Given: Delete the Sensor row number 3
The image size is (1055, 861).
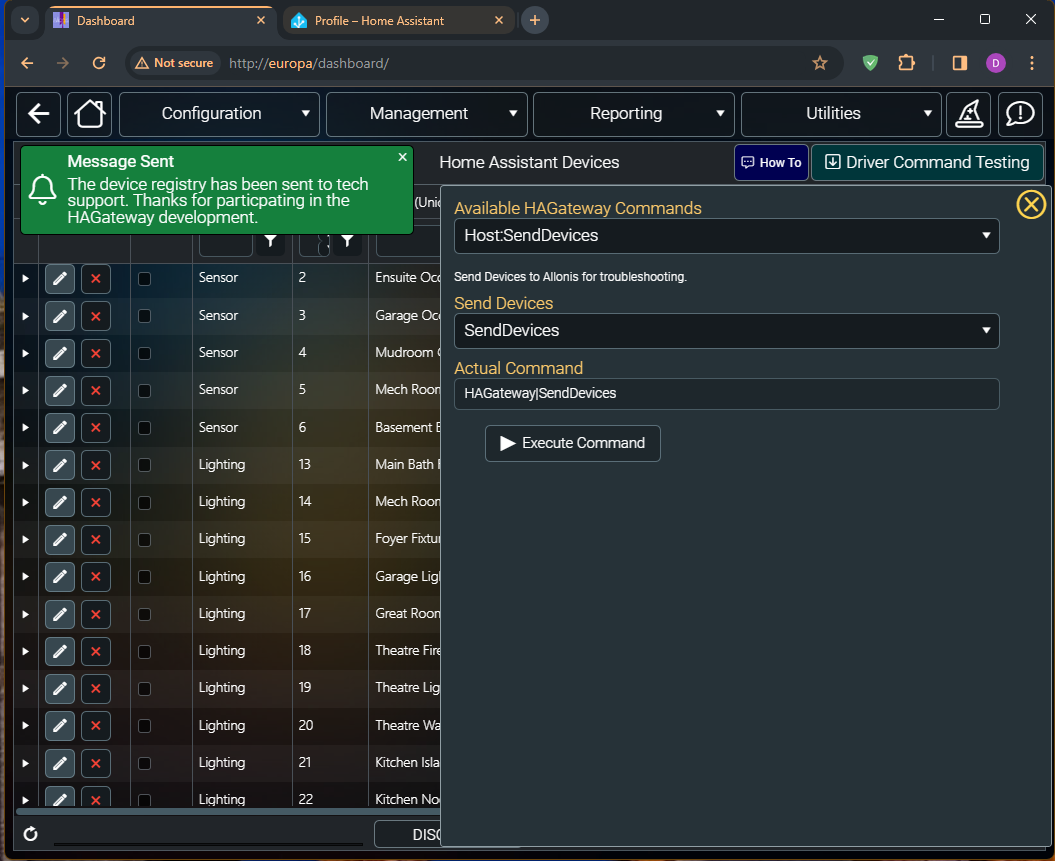Looking at the screenshot, I should [x=96, y=316].
